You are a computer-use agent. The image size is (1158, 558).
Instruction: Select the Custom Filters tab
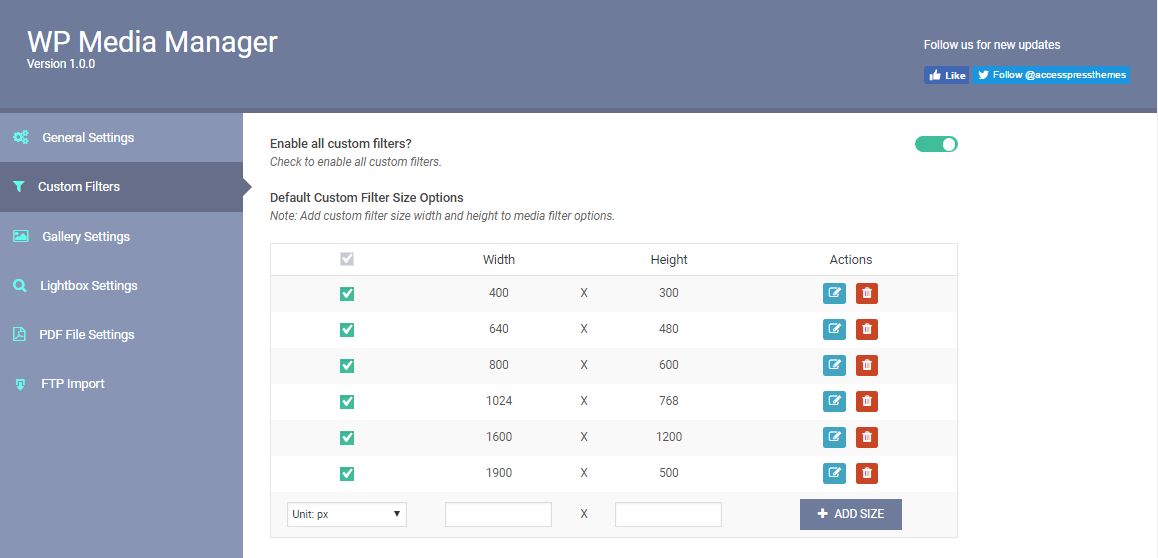tap(121, 187)
